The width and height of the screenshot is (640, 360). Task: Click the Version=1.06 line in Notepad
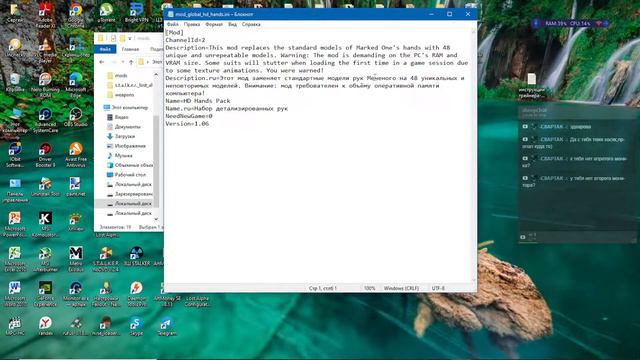187,124
